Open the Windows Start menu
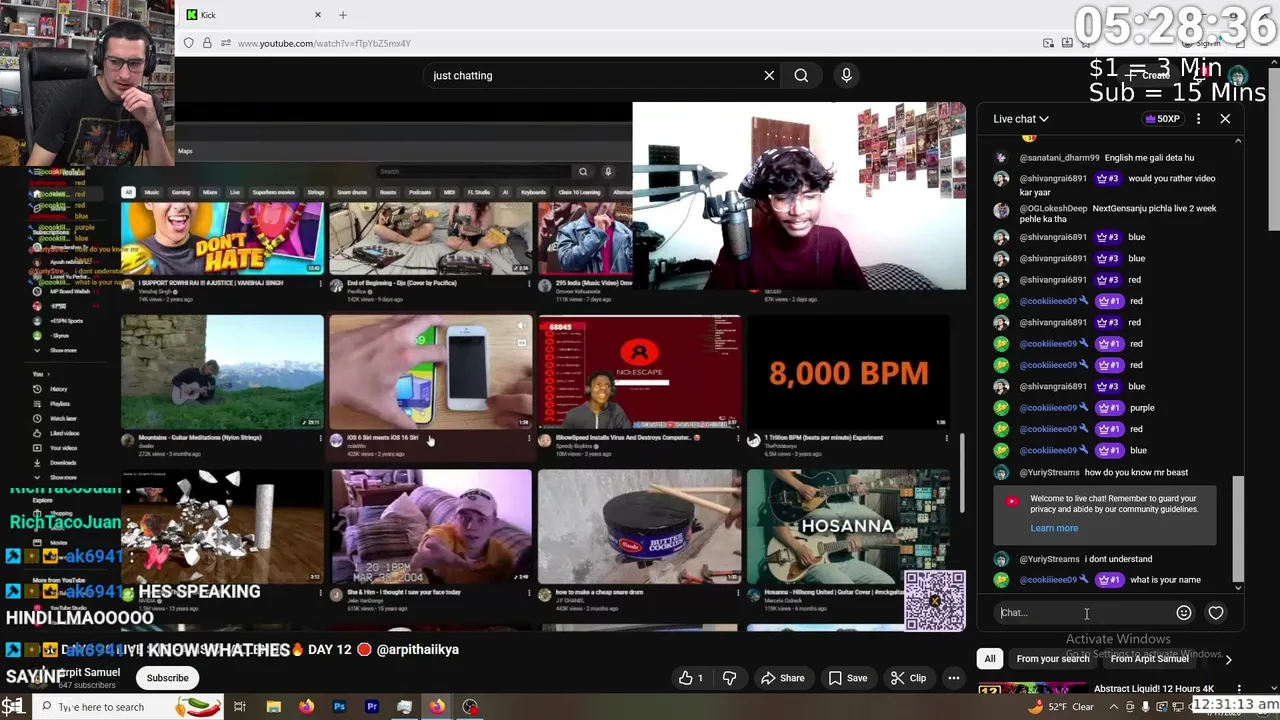The image size is (1280, 720). [13, 707]
